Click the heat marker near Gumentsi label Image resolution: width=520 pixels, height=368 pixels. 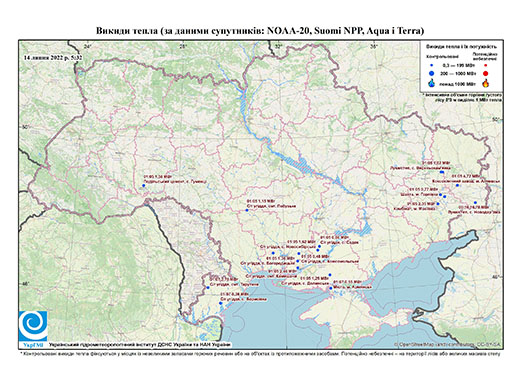point(144,185)
